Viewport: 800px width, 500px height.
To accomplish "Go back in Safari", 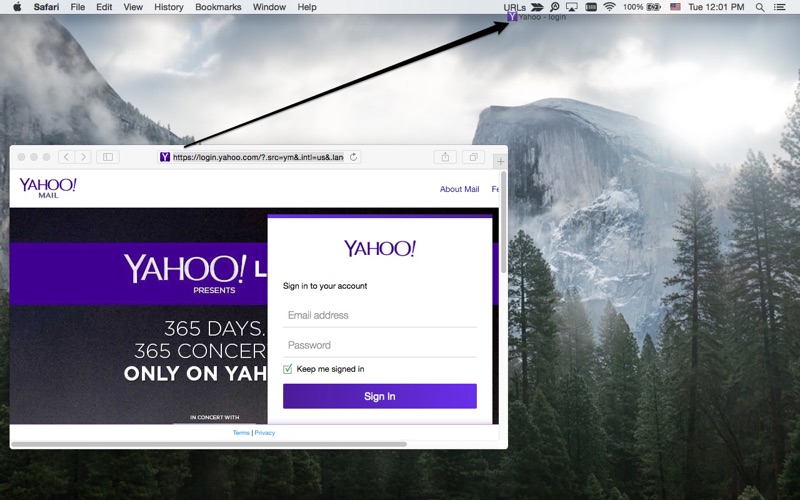I will tap(66, 157).
